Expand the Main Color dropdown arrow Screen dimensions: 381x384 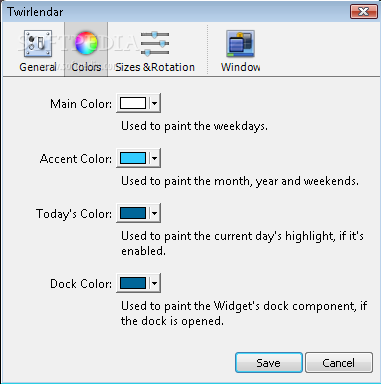pos(154,103)
